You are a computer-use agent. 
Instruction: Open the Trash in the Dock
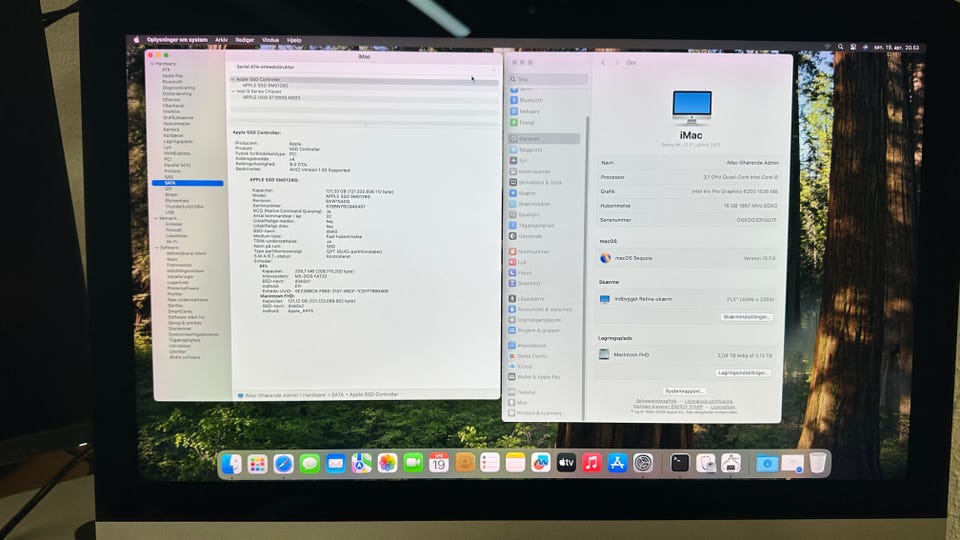click(x=818, y=463)
